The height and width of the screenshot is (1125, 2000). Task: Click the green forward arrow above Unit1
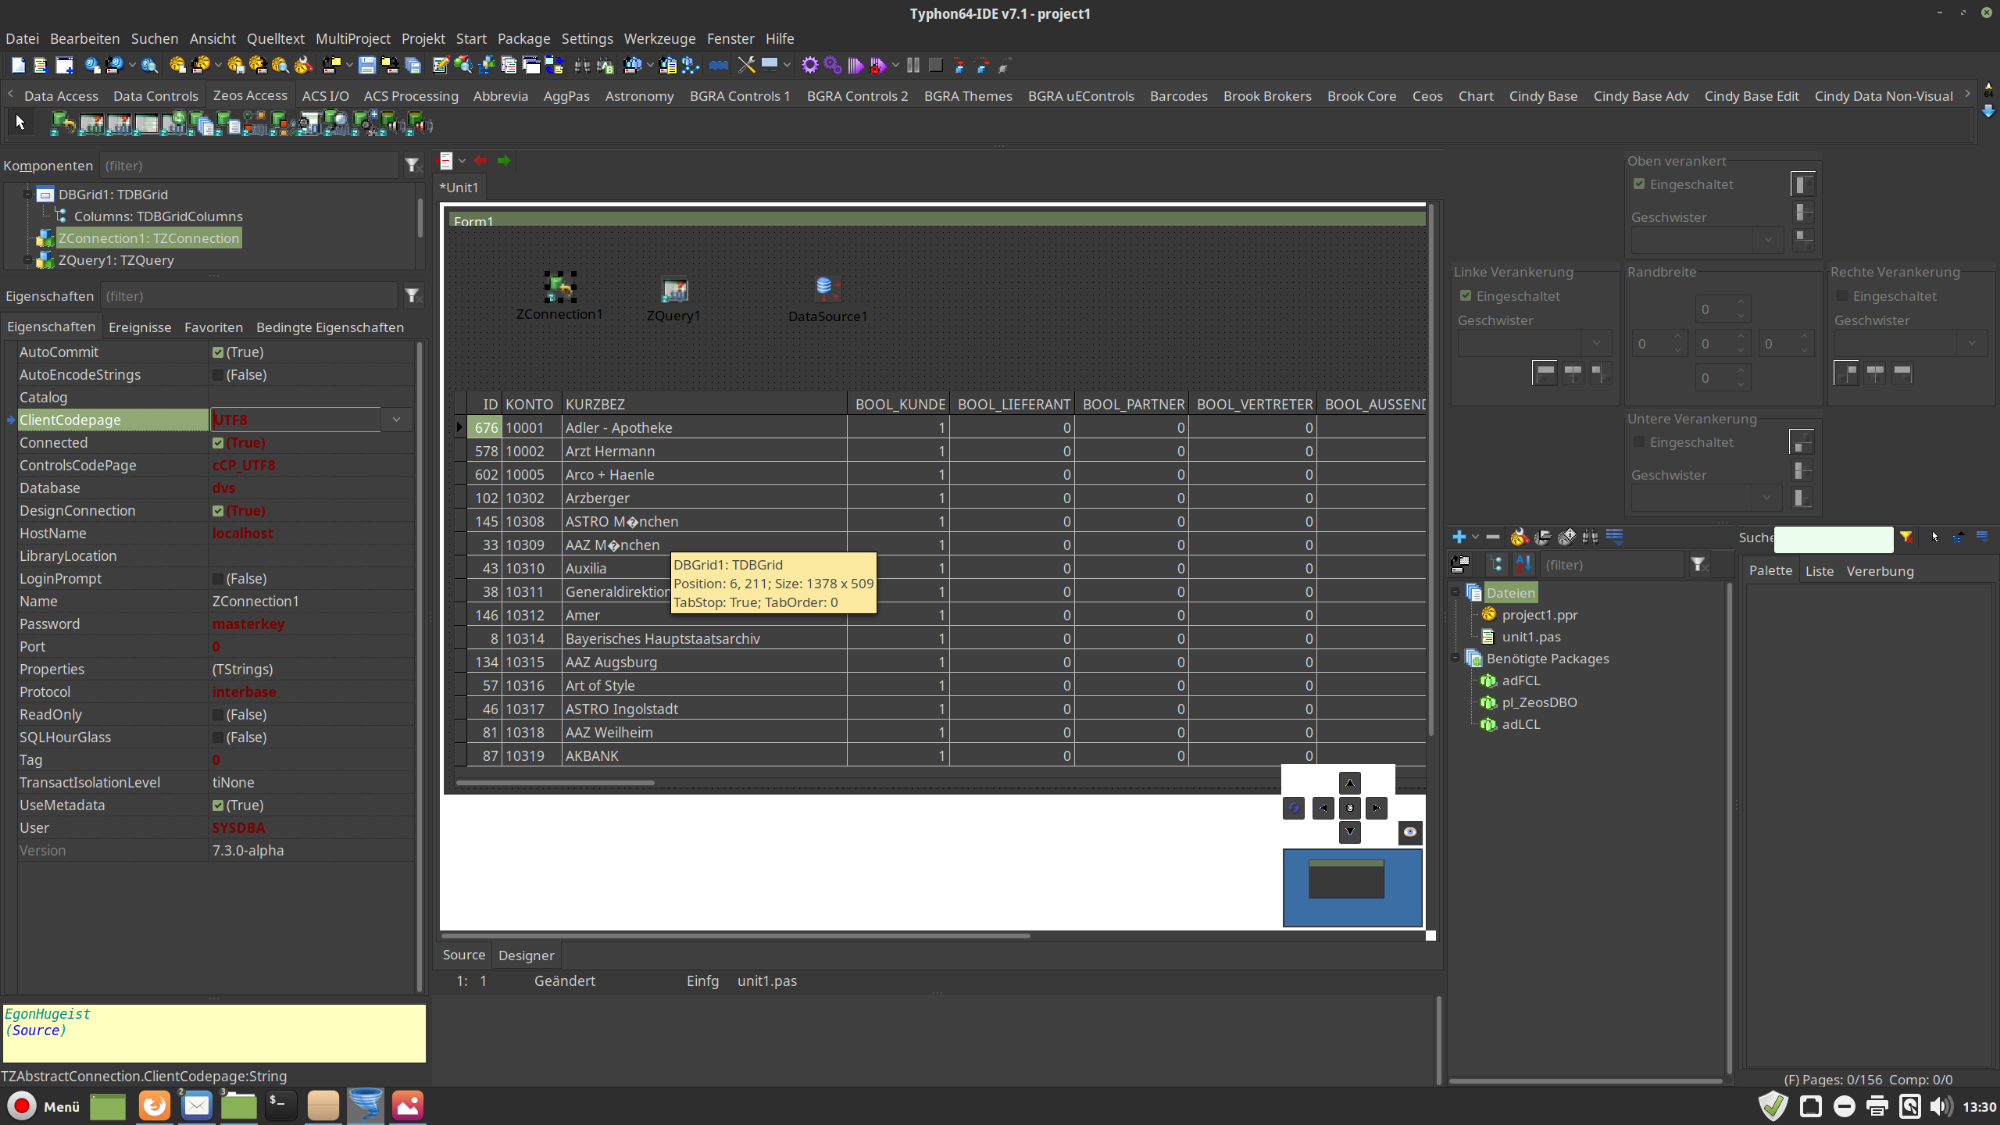[x=504, y=160]
